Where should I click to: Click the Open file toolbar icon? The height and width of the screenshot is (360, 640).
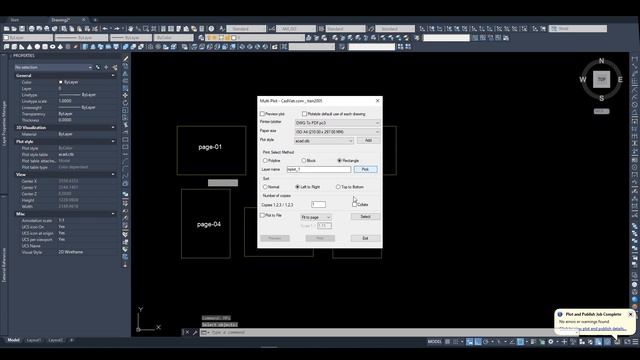pyautogui.click(x=14, y=29)
